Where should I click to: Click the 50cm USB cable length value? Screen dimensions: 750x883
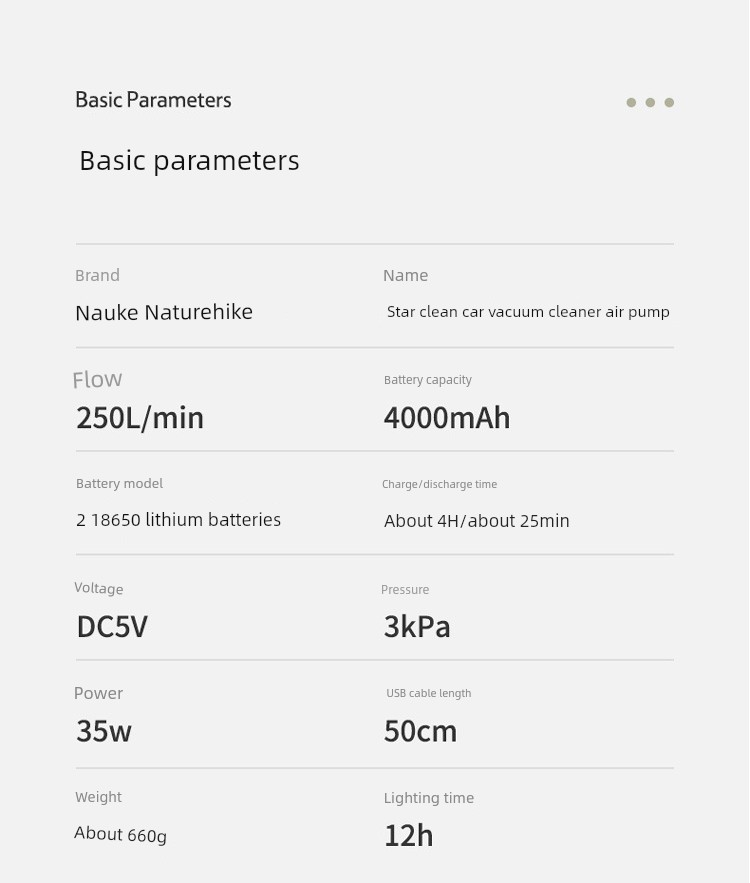(x=421, y=731)
